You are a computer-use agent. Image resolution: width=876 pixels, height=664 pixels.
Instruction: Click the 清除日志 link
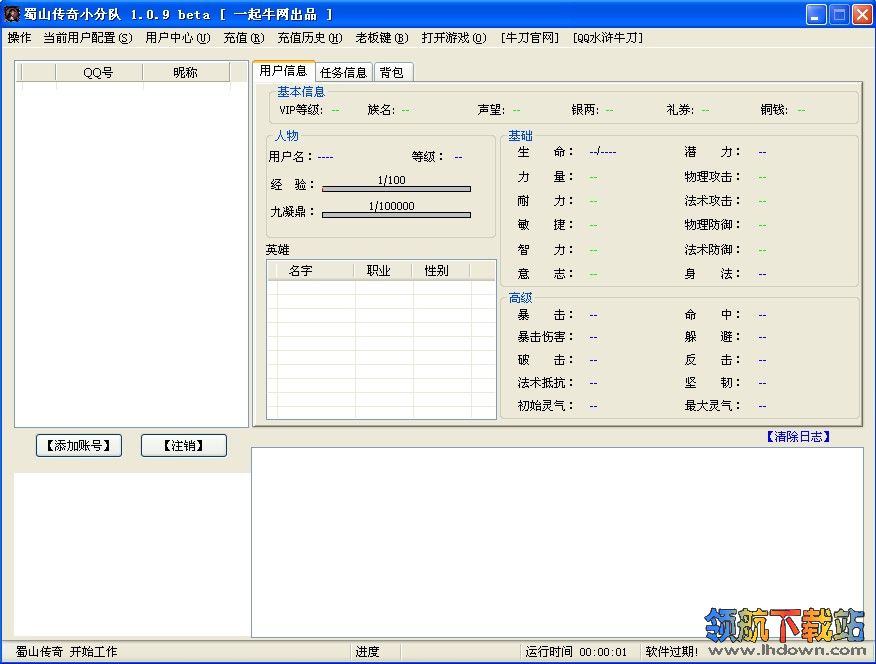coord(798,437)
